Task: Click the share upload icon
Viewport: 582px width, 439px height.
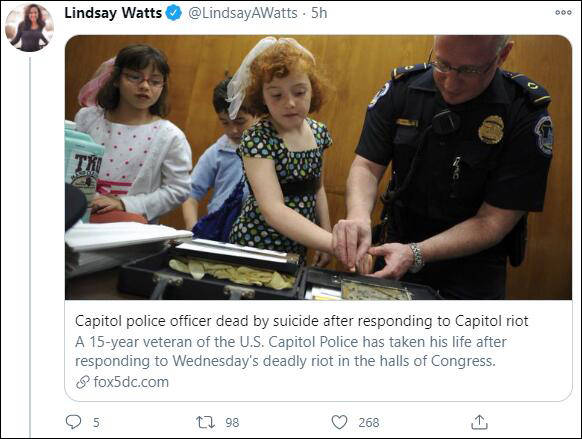Action: click(x=479, y=422)
